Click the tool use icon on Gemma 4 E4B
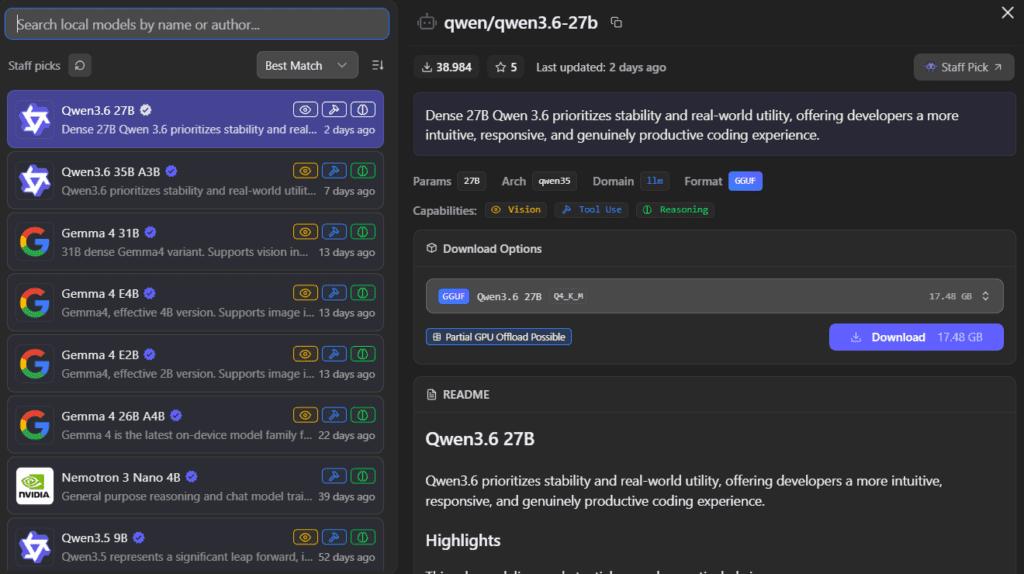 (x=334, y=293)
